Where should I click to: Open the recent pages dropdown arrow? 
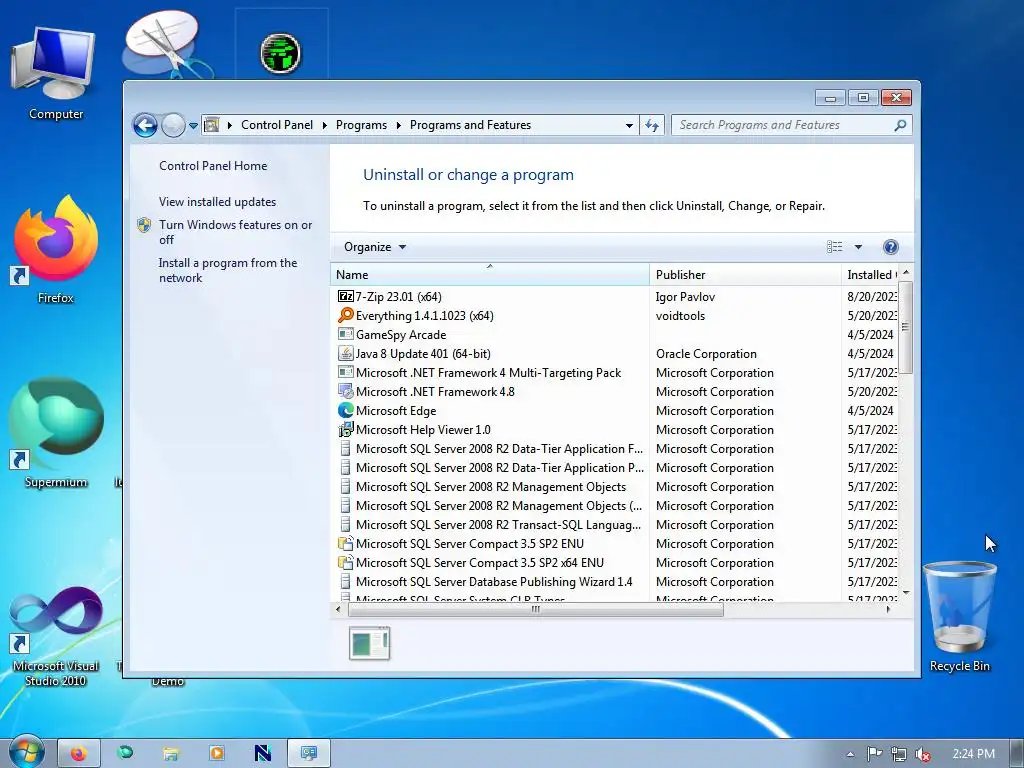point(193,125)
